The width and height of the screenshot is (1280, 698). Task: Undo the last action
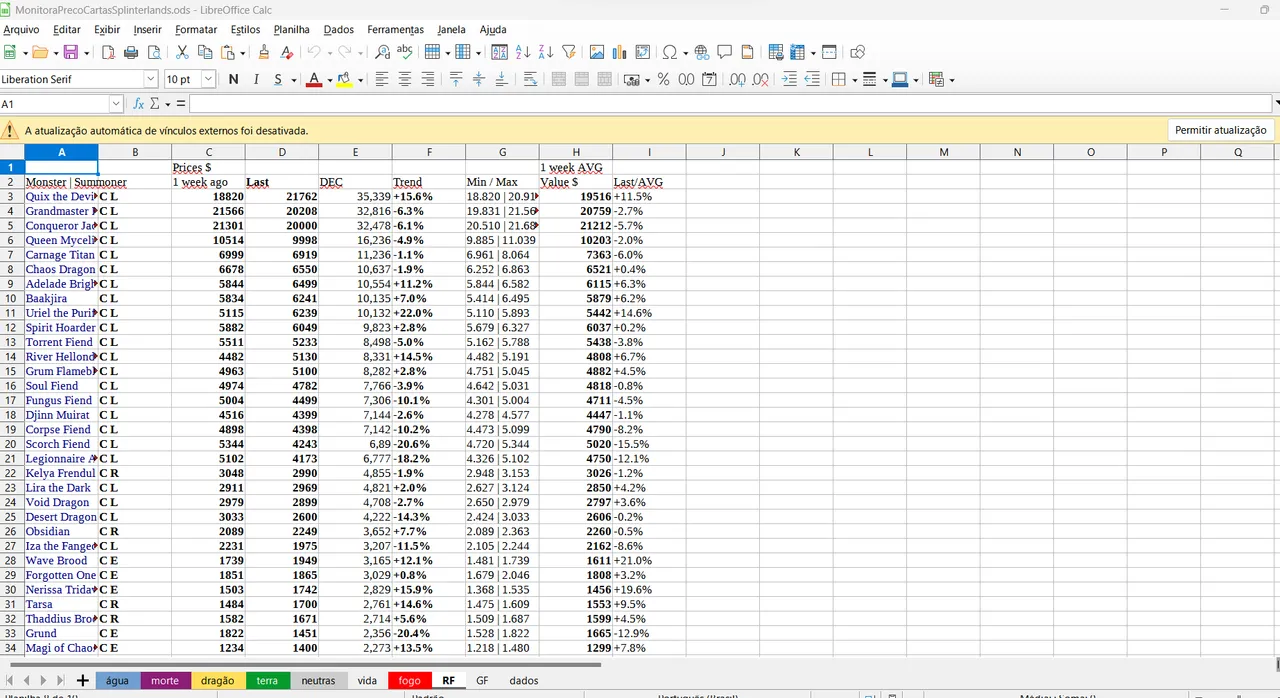[314, 52]
